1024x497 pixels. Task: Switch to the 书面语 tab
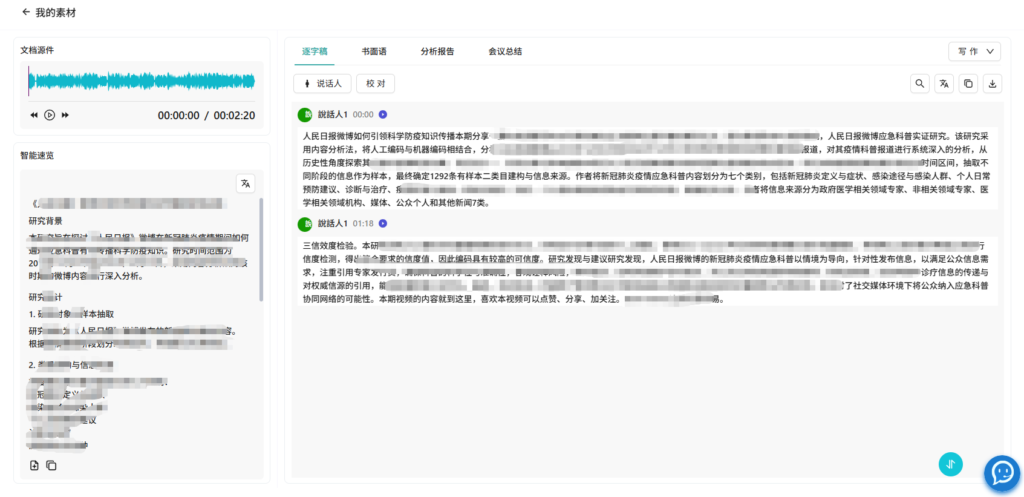(x=374, y=51)
